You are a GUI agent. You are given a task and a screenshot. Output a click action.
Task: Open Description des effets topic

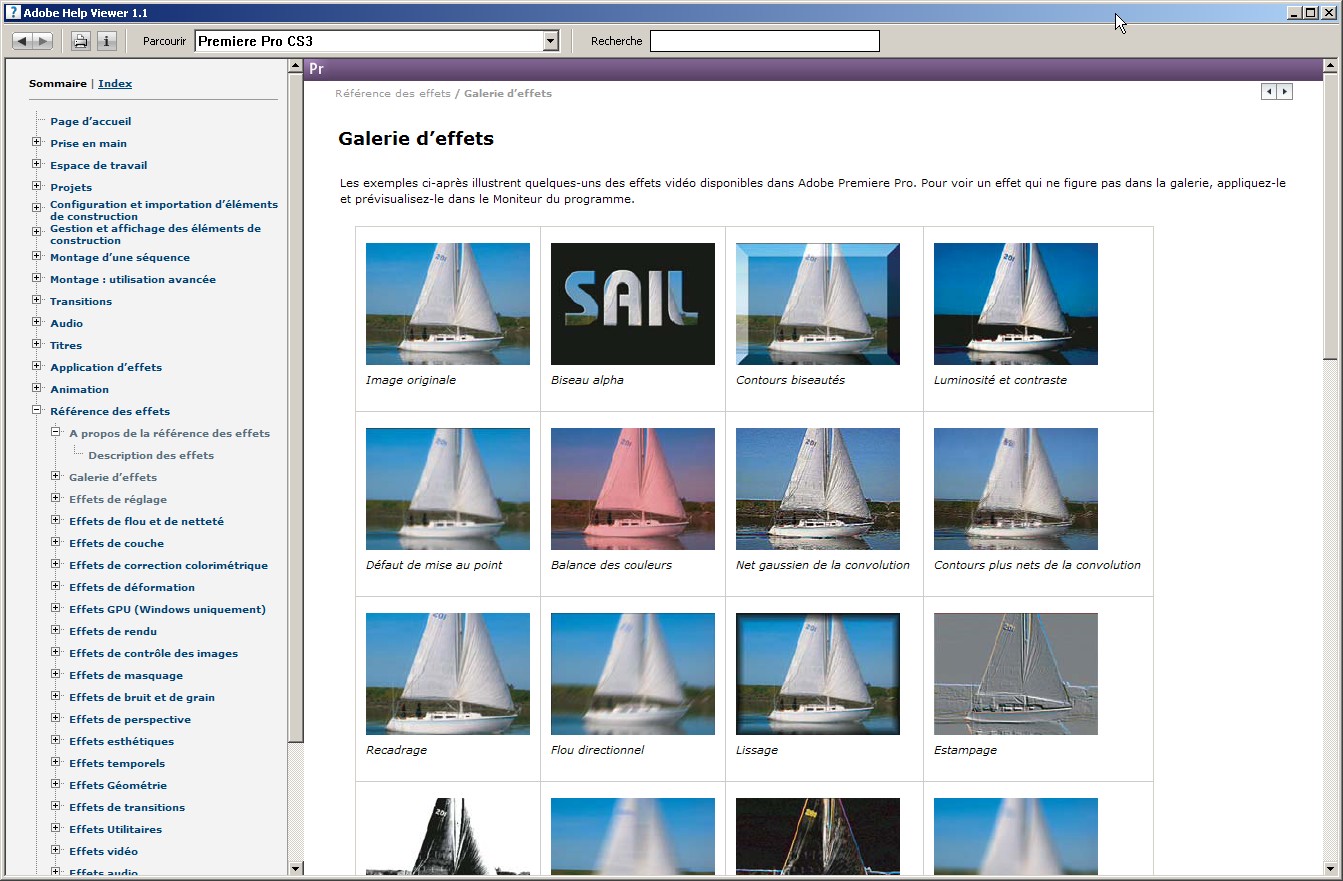(151, 456)
